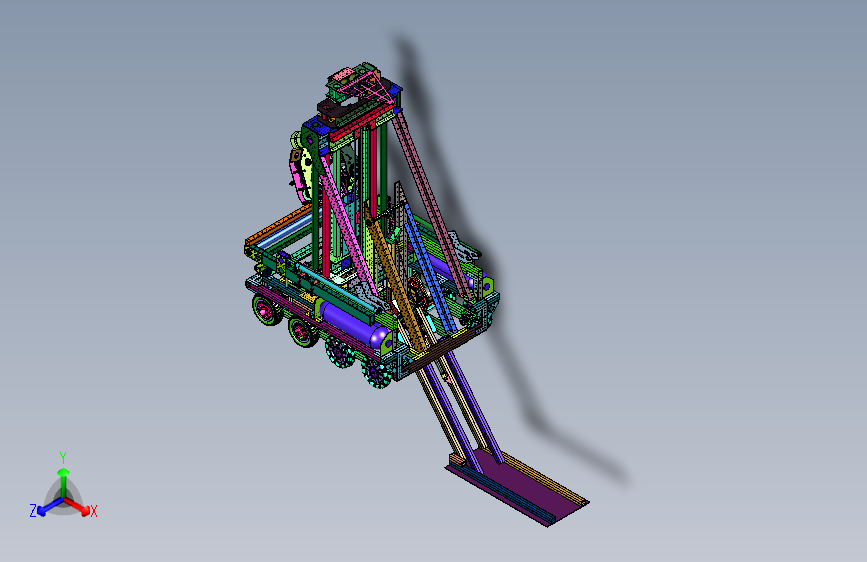Click the green Y axis on triad
Viewport: 867px width, 562px height.
tap(64, 482)
